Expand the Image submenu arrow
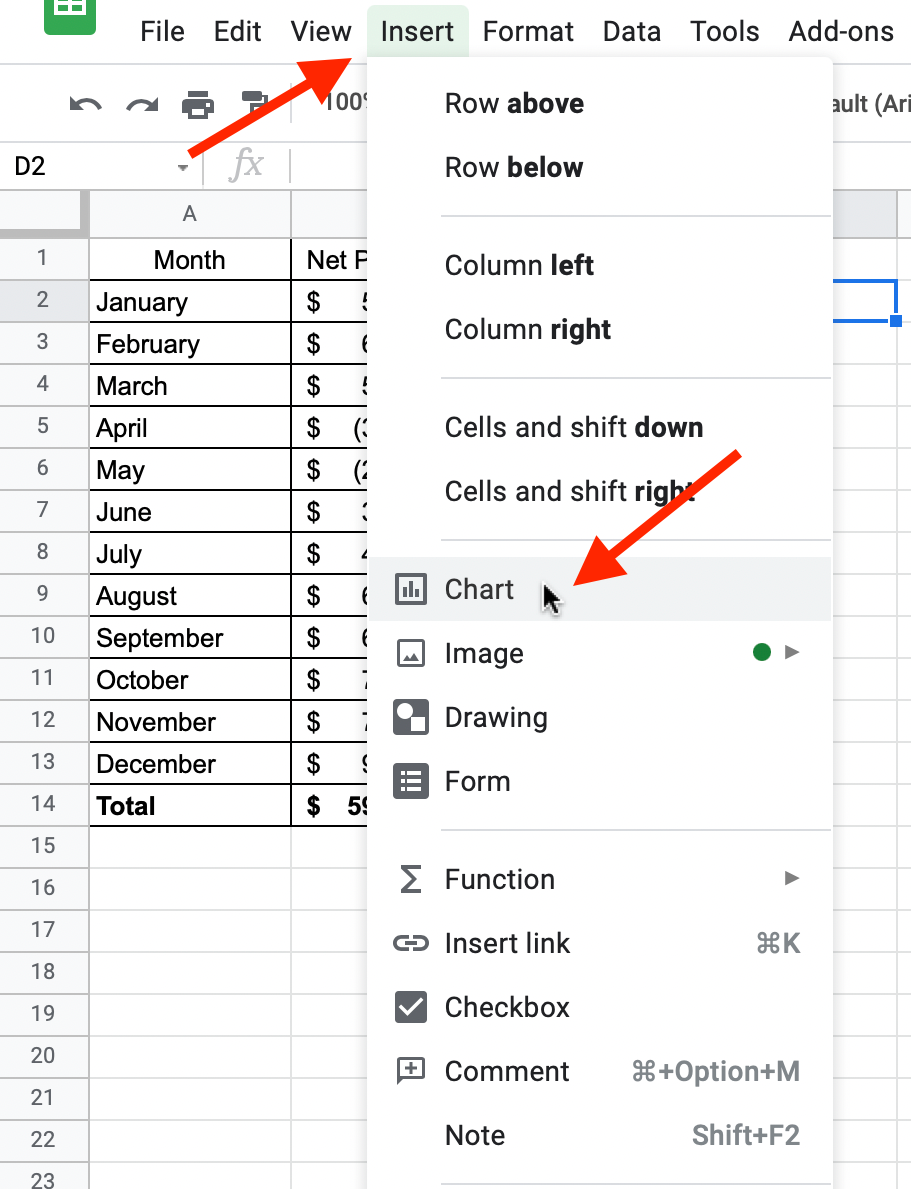The width and height of the screenshot is (911, 1189). [x=792, y=653]
